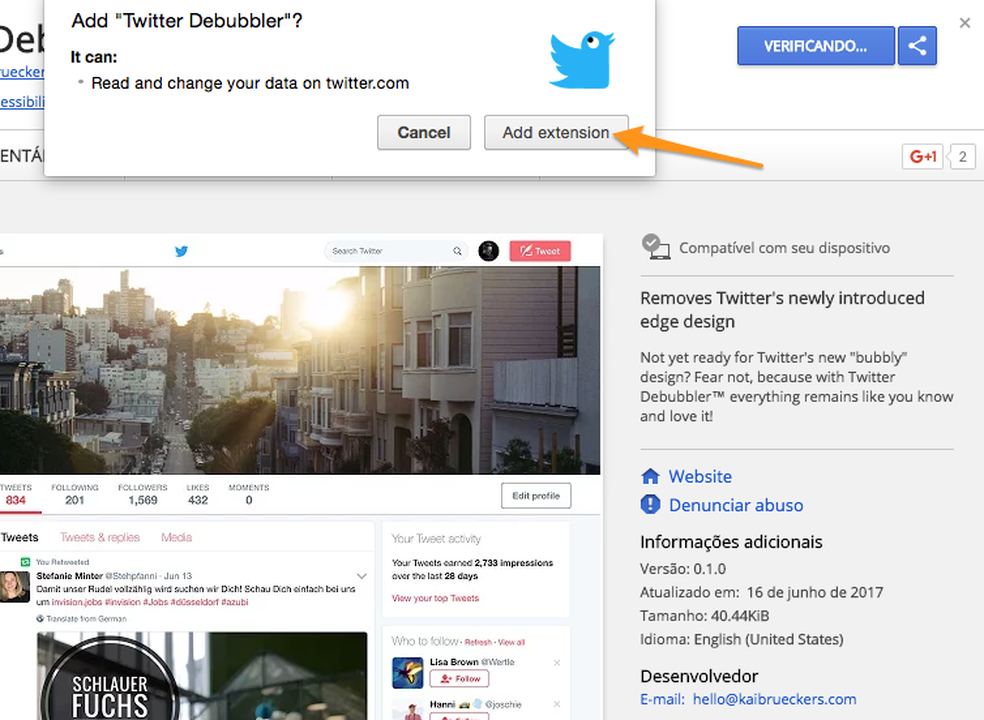This screenshot has height=720, width=984.
Task: Select the Tweets tab
Action: (20, 537)
